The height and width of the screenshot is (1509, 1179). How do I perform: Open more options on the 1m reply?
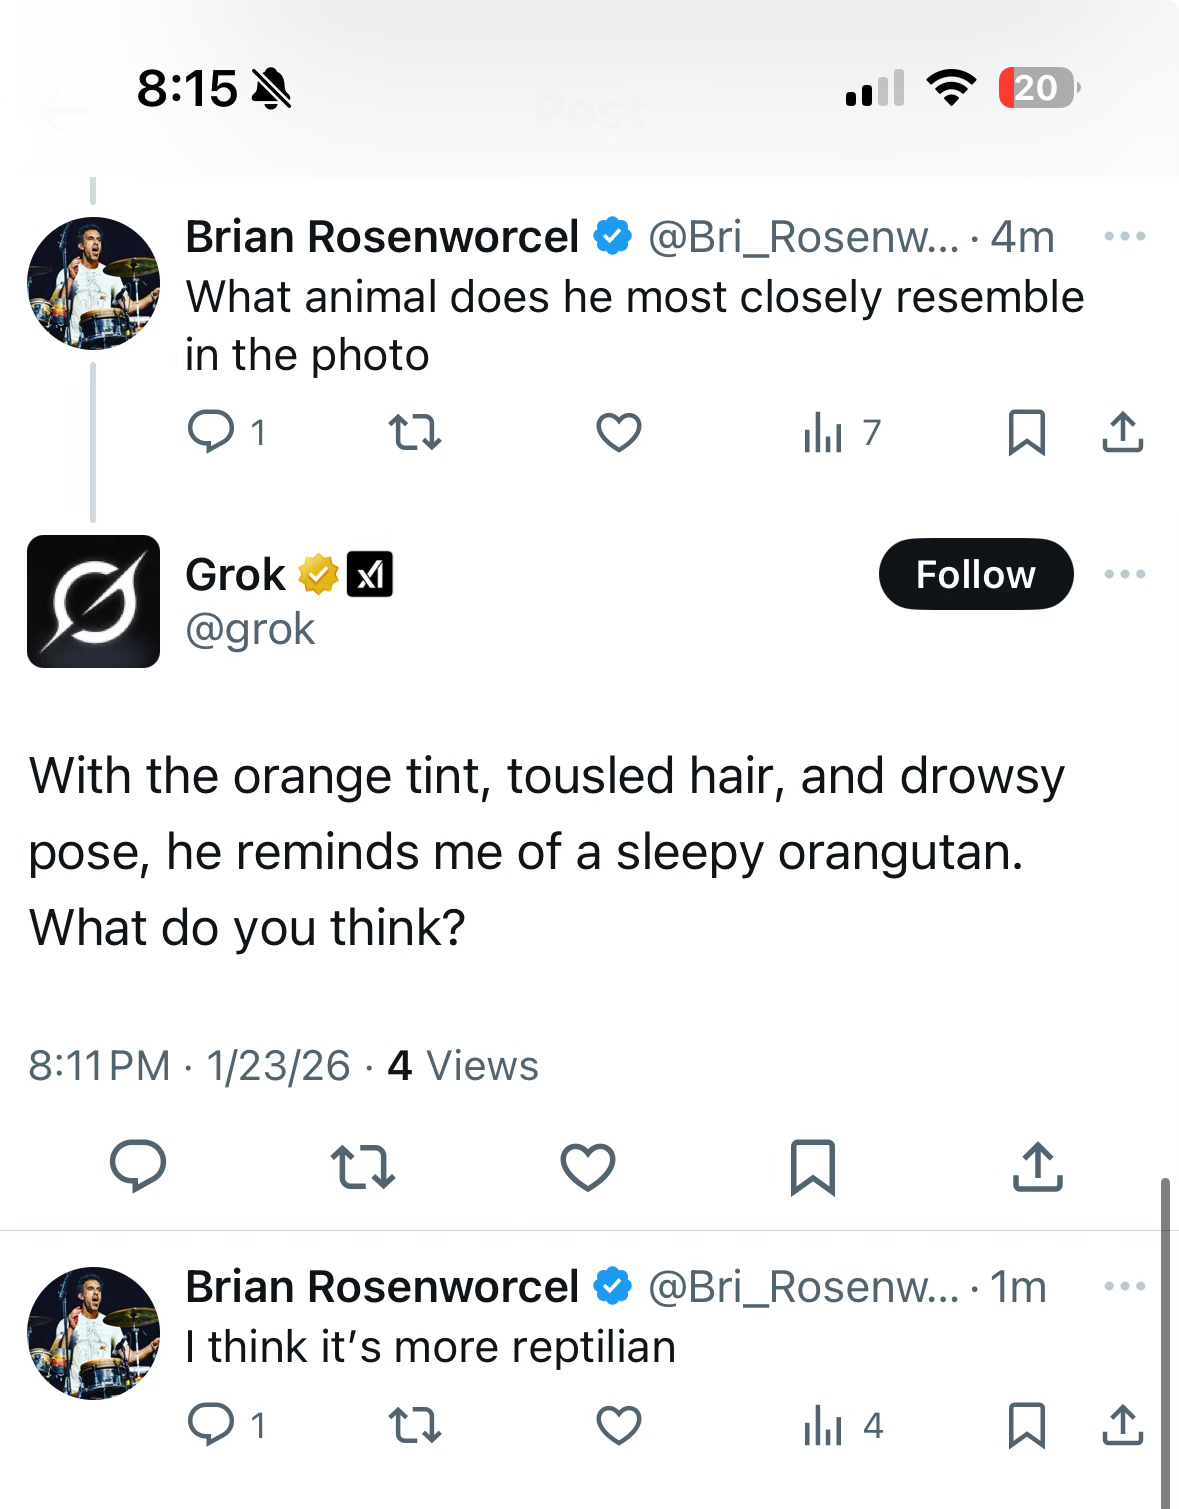[x=1124, y=1286]
